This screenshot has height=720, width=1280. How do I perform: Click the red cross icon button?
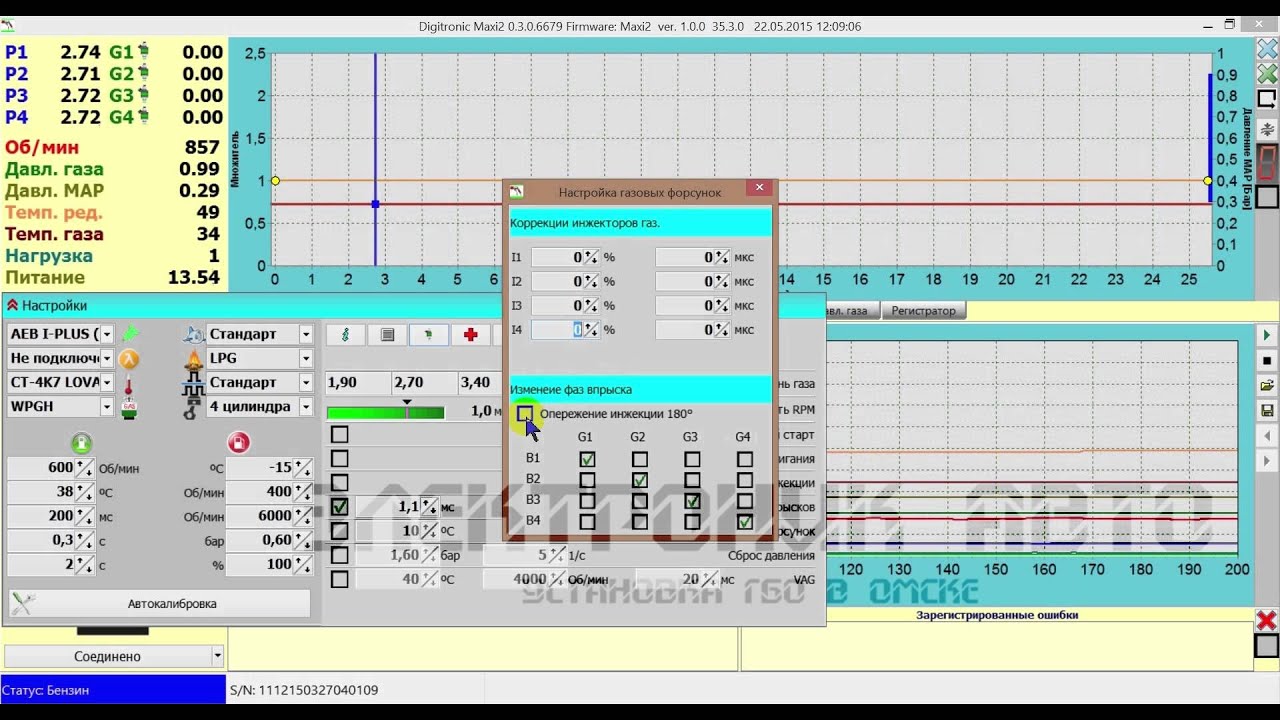click(x=470, y=335)
